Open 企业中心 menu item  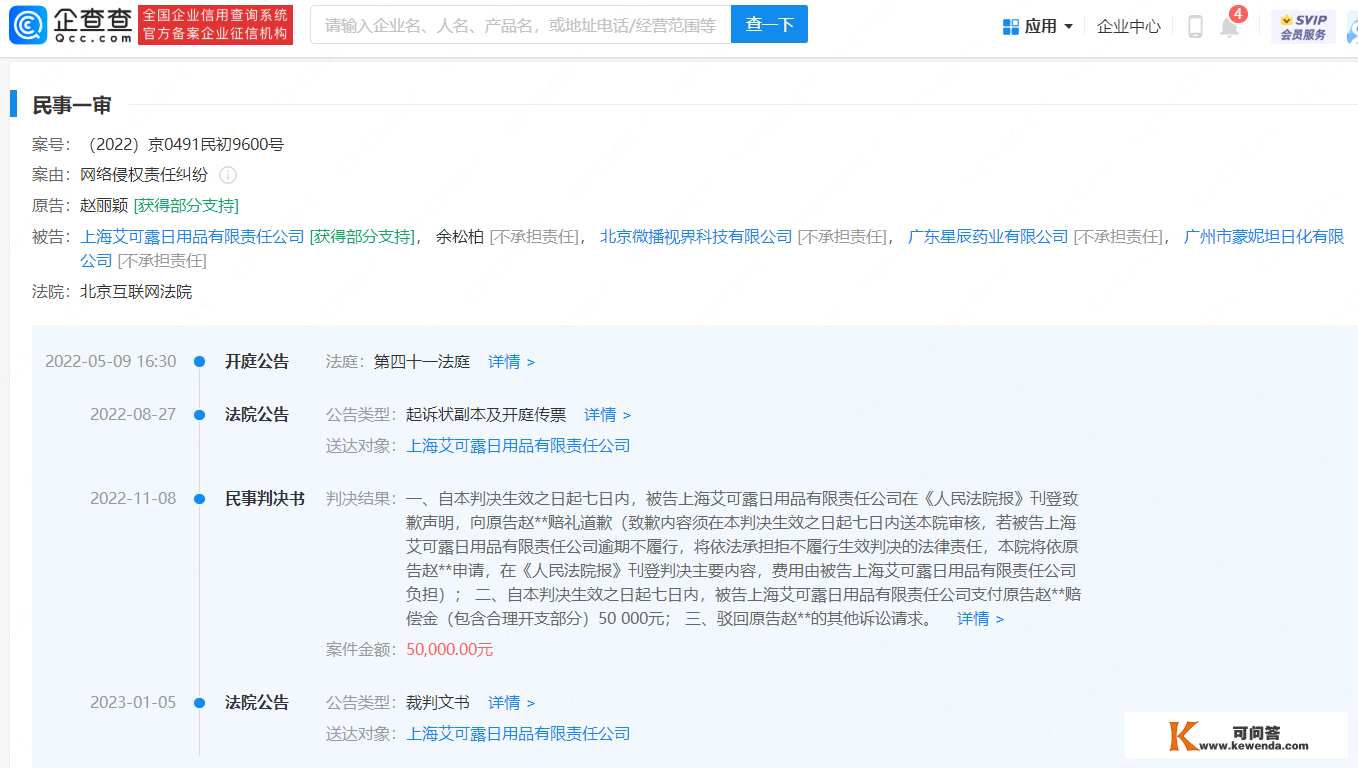tap(1128, 26)
